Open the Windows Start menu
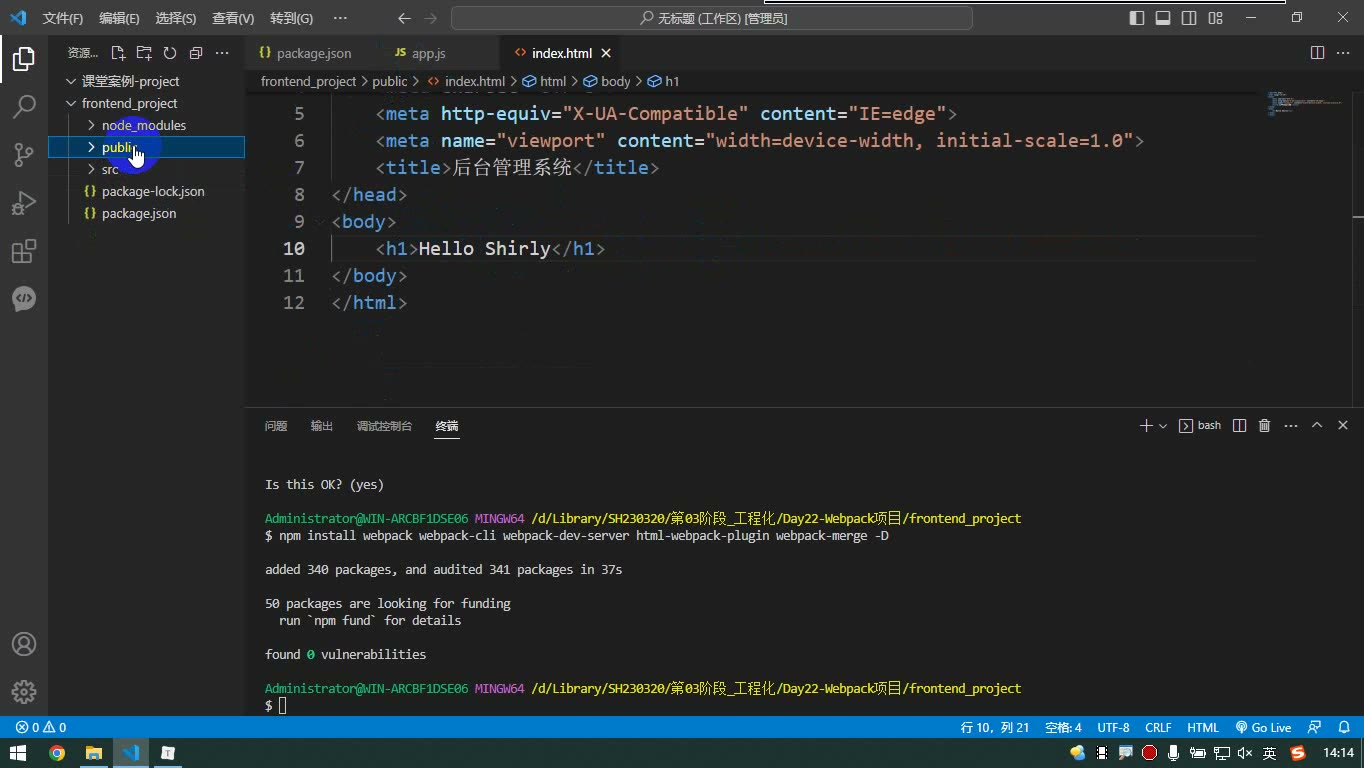 pyautogui.click(x=18, y=753)
